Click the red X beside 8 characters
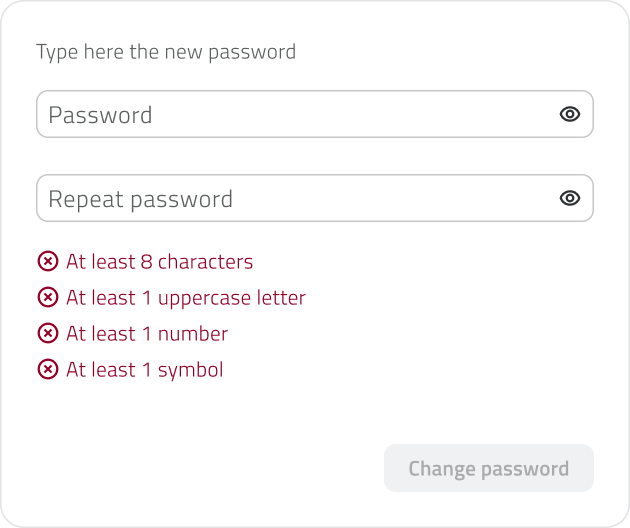The image size is (630, 528). (x=48, y=262)
